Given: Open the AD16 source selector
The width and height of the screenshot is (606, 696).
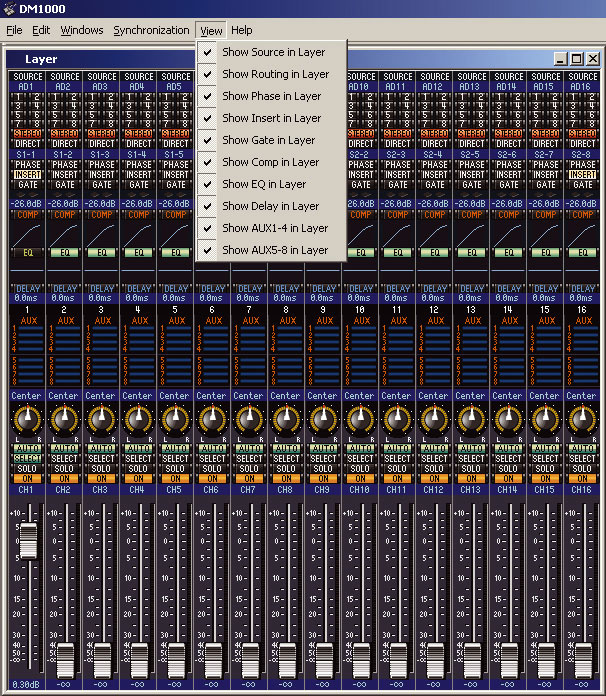Looking at the screenshot, I should pyautogui.click(x=582, y=87).
